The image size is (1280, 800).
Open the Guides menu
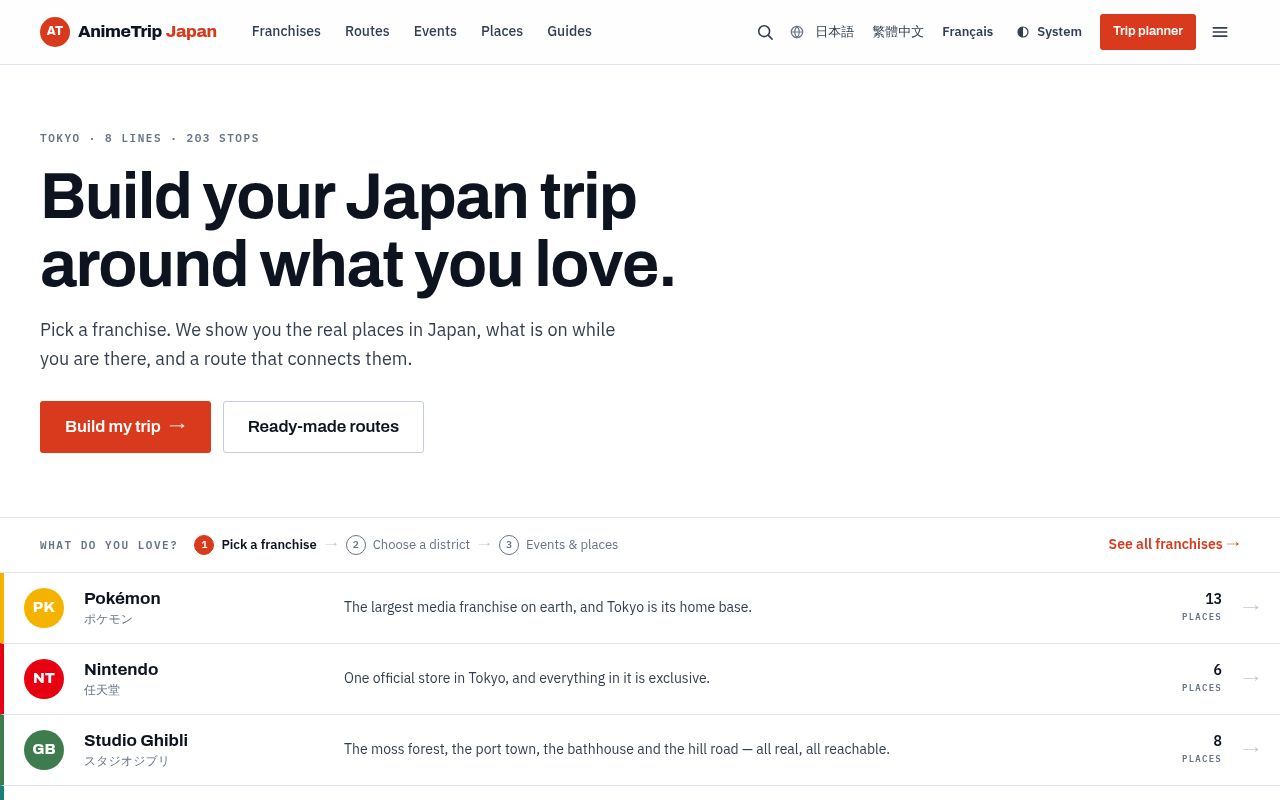569,31
